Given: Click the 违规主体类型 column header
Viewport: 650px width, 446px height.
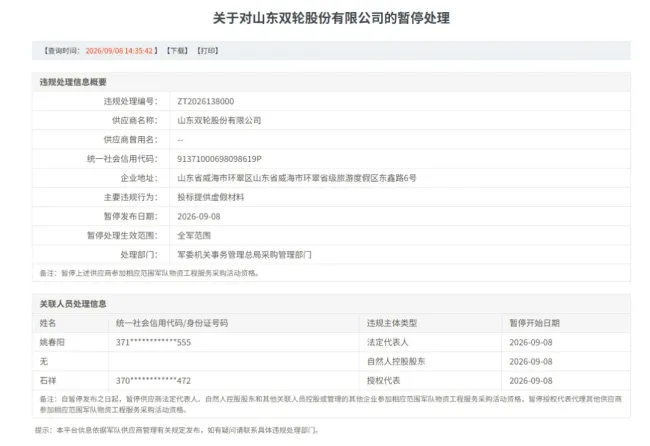Looking at the screenshot, I should coord(392,323).
